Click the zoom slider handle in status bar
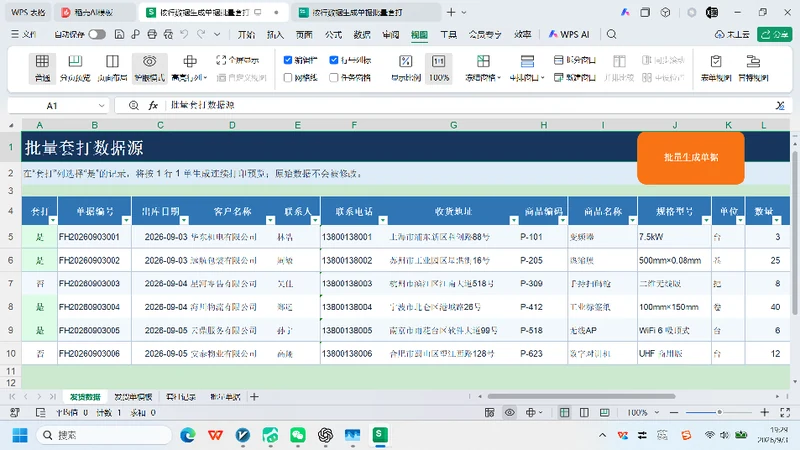This screenshot has height=450, width=800. [719, 412]
